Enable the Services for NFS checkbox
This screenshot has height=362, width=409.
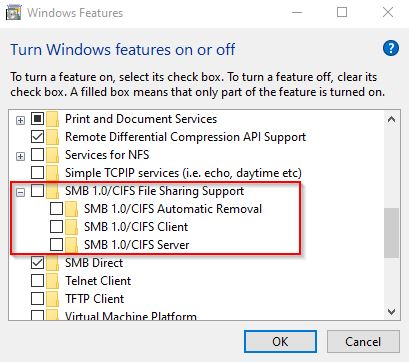pos(37,155)
